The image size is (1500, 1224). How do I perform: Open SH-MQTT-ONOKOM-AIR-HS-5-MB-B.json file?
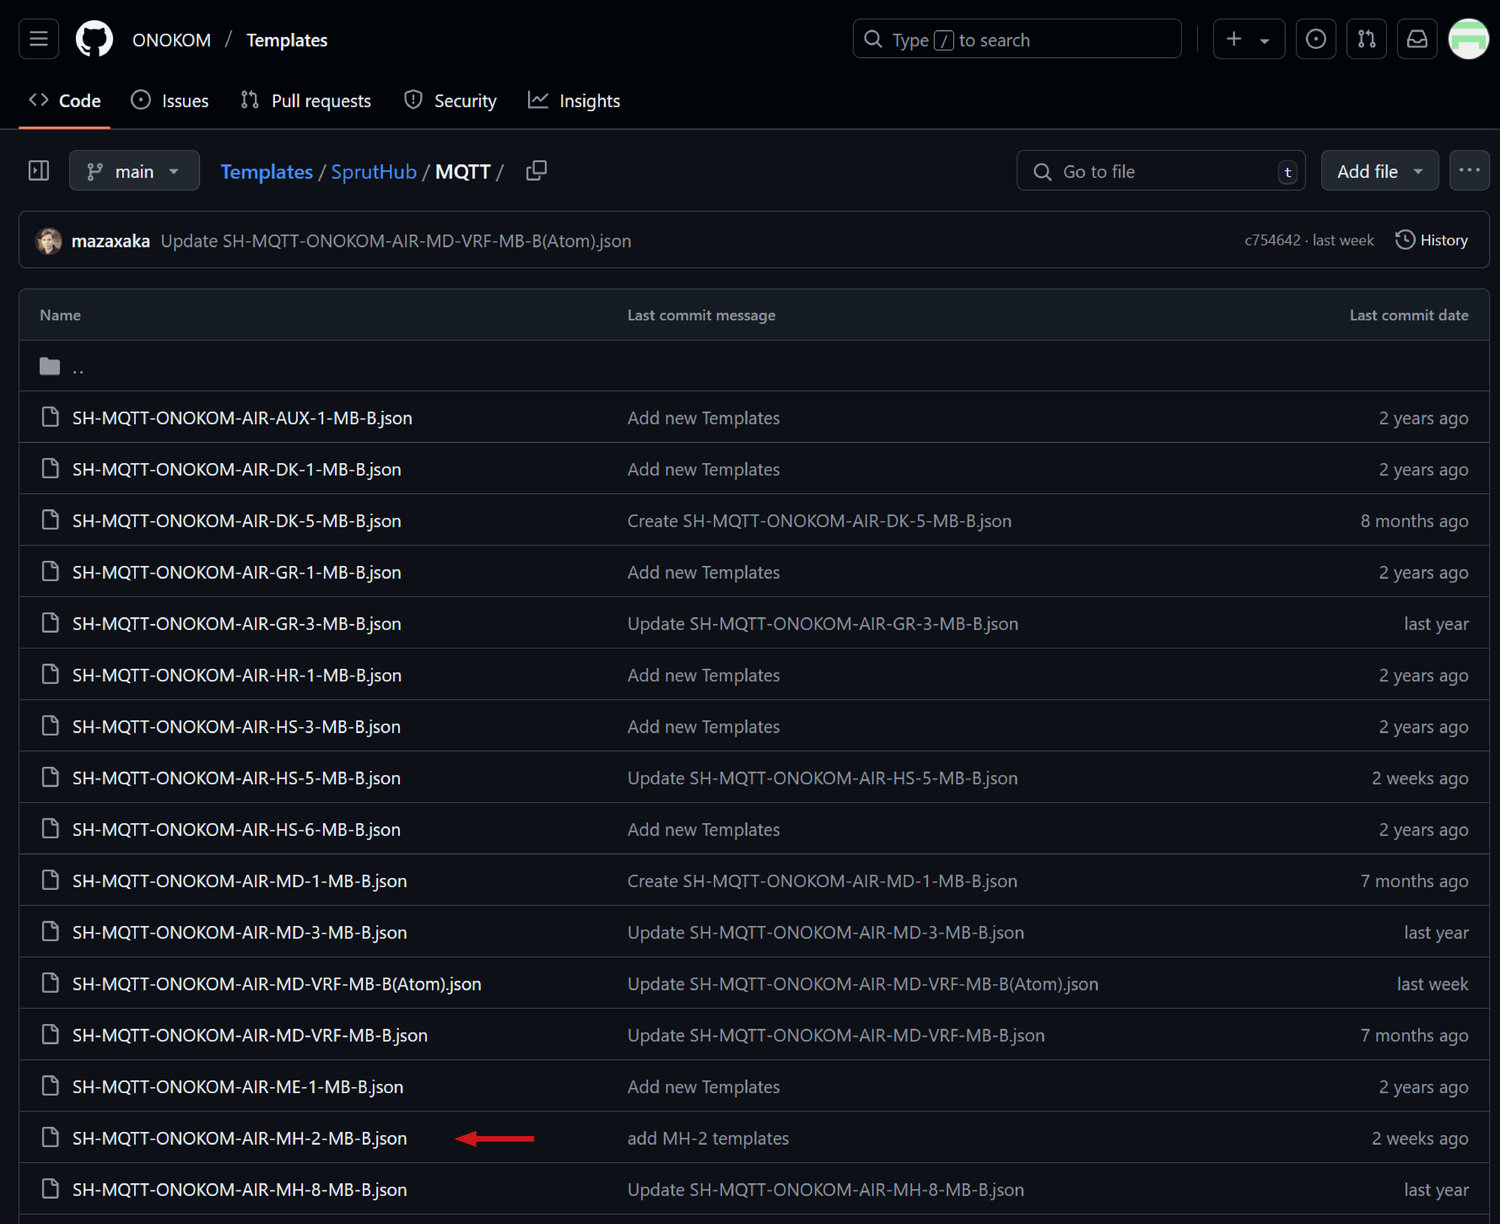(x=236, y=778)
